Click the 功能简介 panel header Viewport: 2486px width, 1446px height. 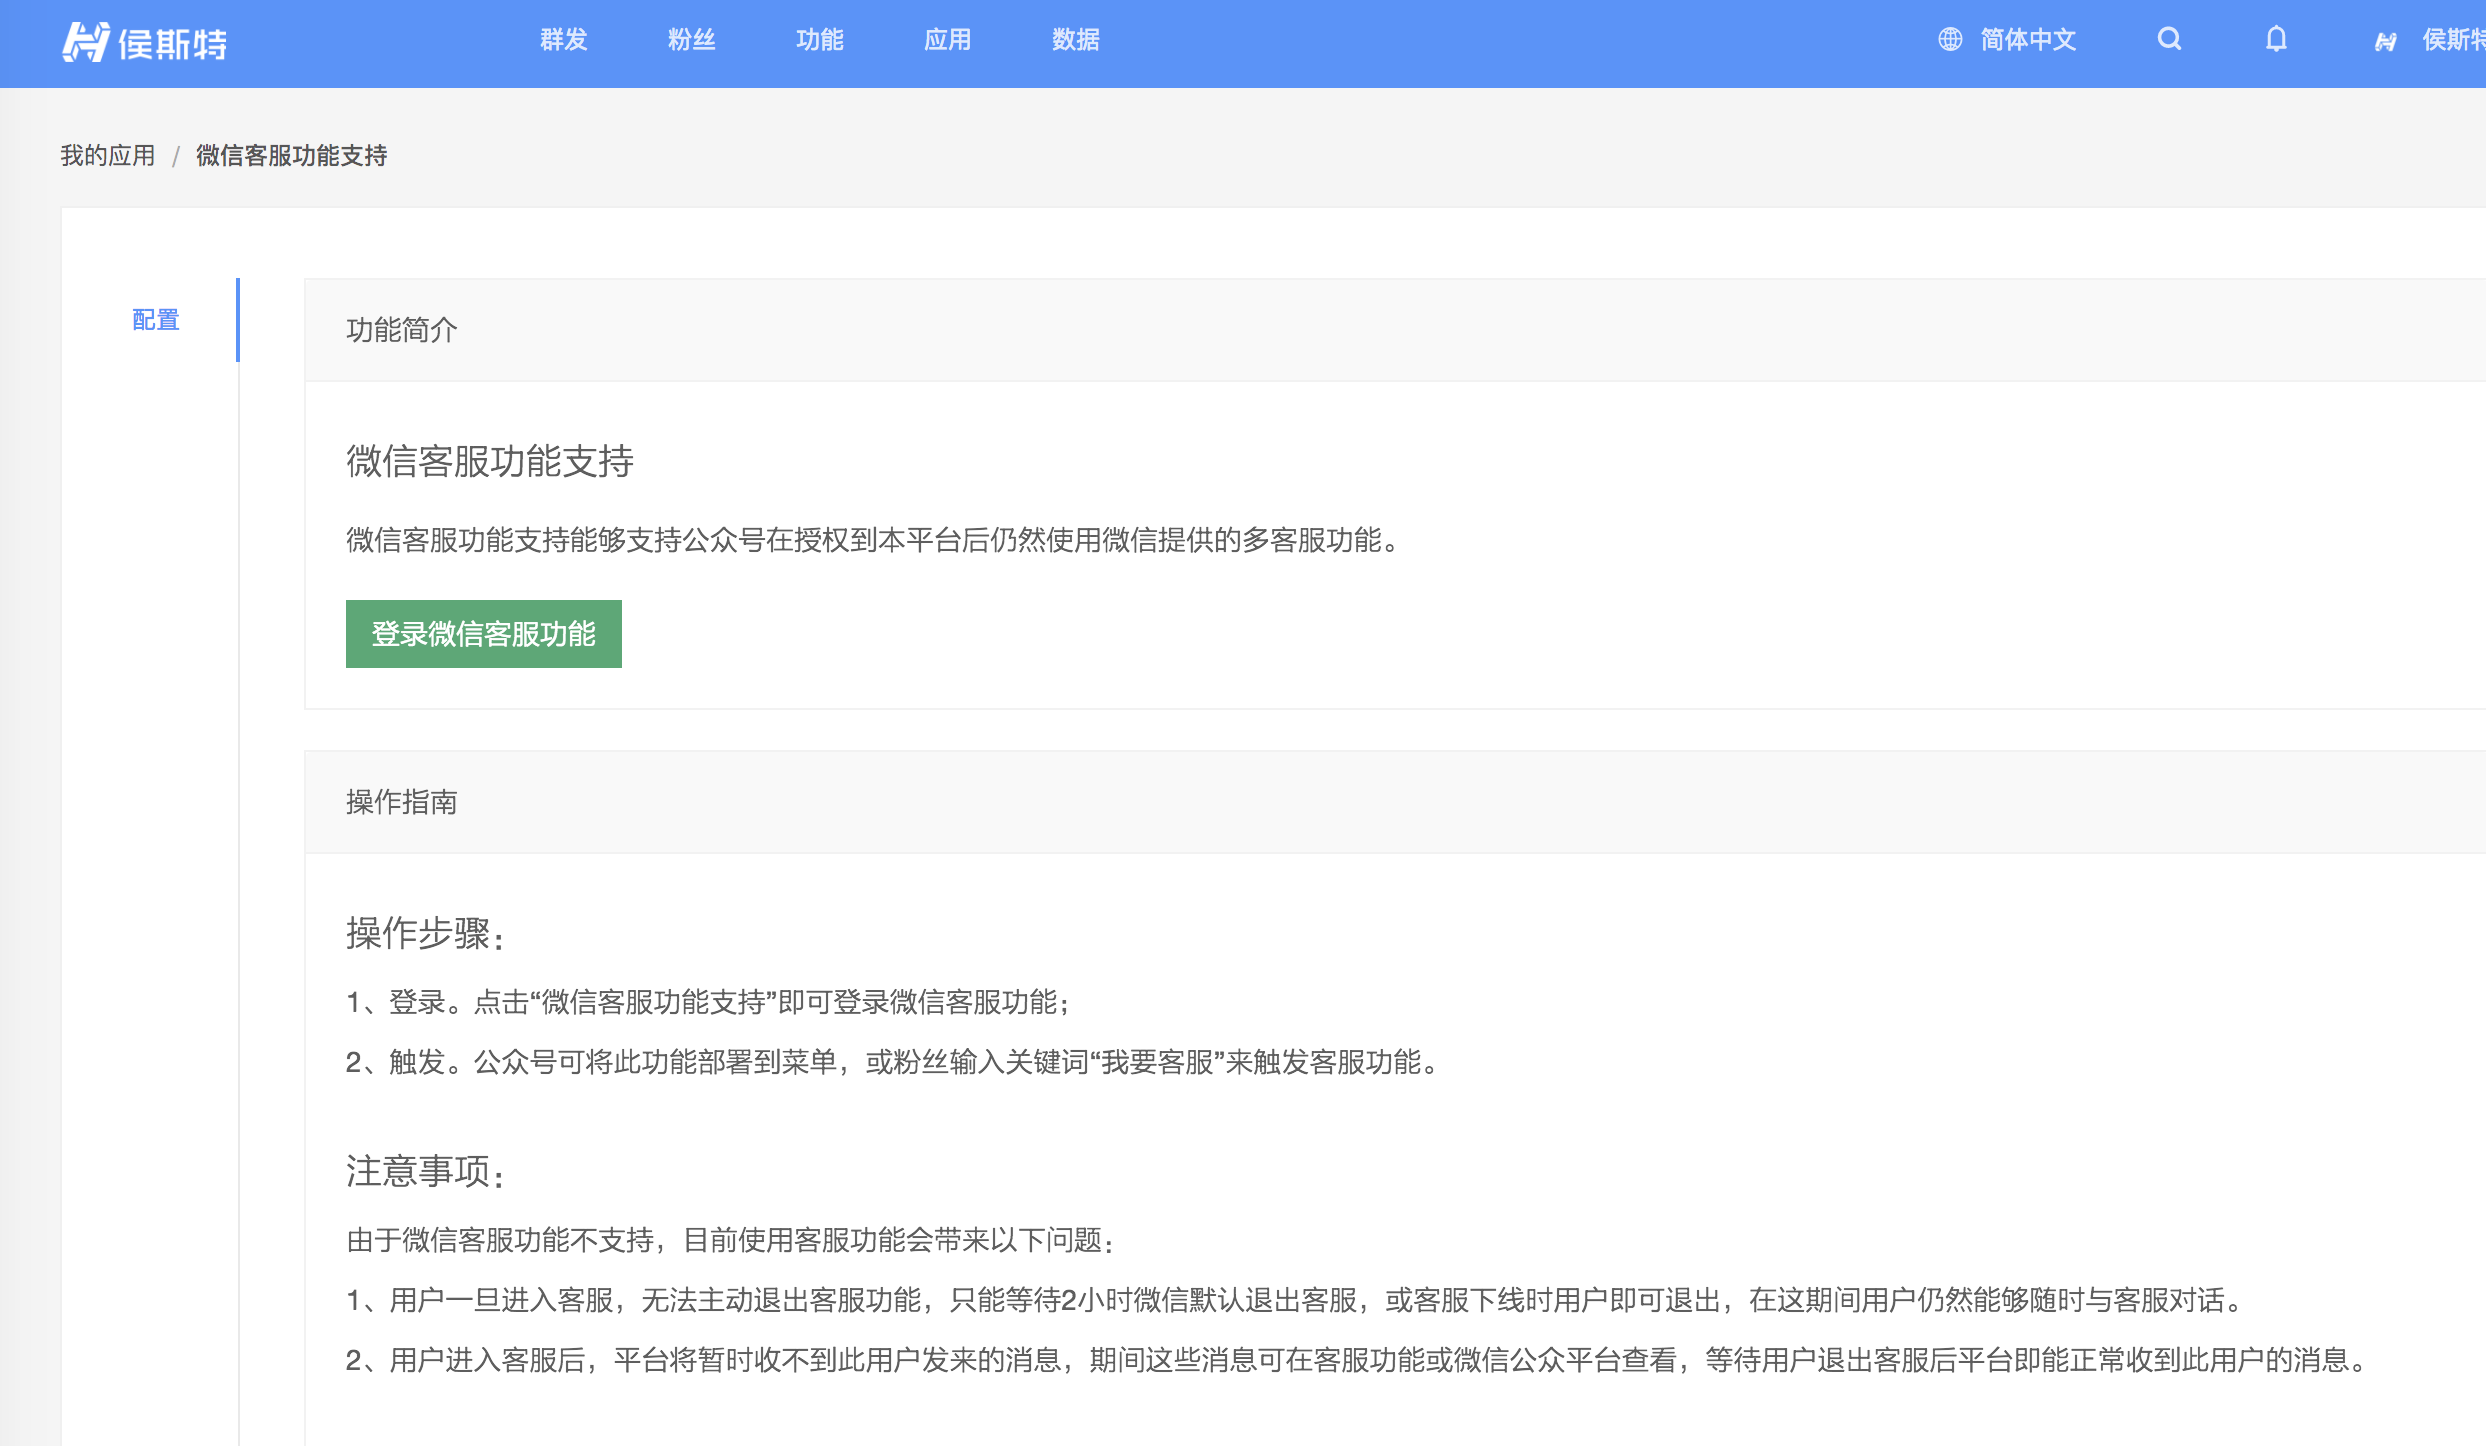click(1395, 330)
